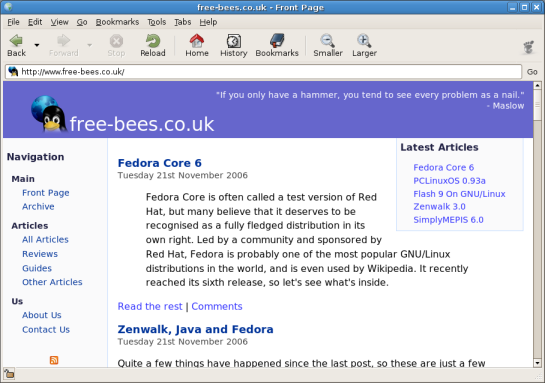545x383 pixels.
Task: Open the About Us link
Action: pos(42,315)
